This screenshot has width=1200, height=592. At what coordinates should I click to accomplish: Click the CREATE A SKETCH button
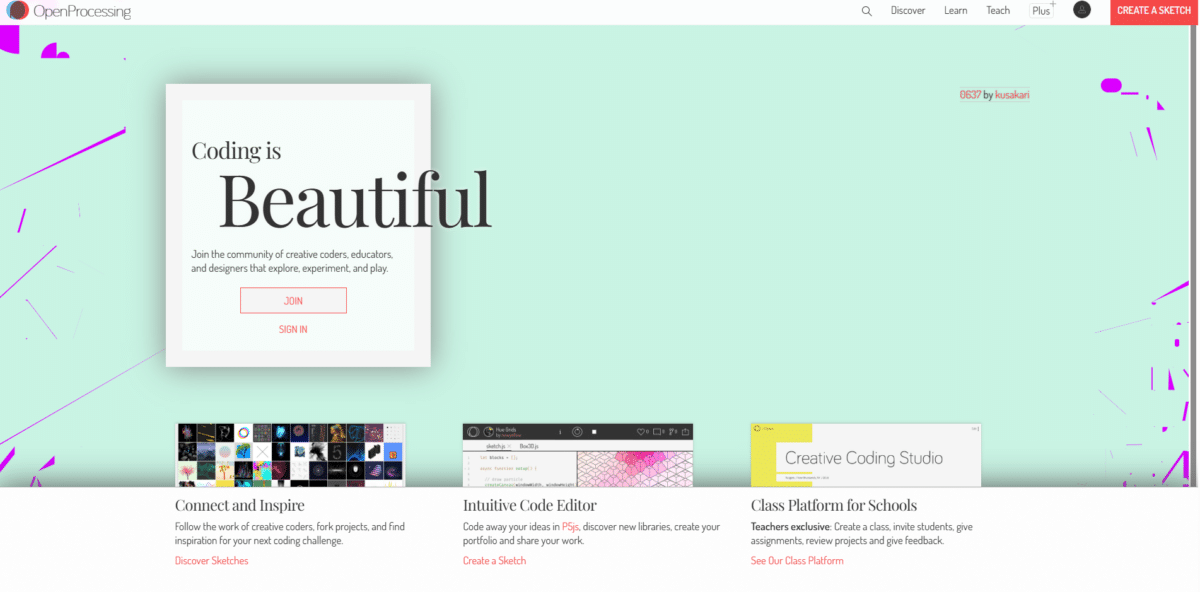click(x=1154, y=11)
